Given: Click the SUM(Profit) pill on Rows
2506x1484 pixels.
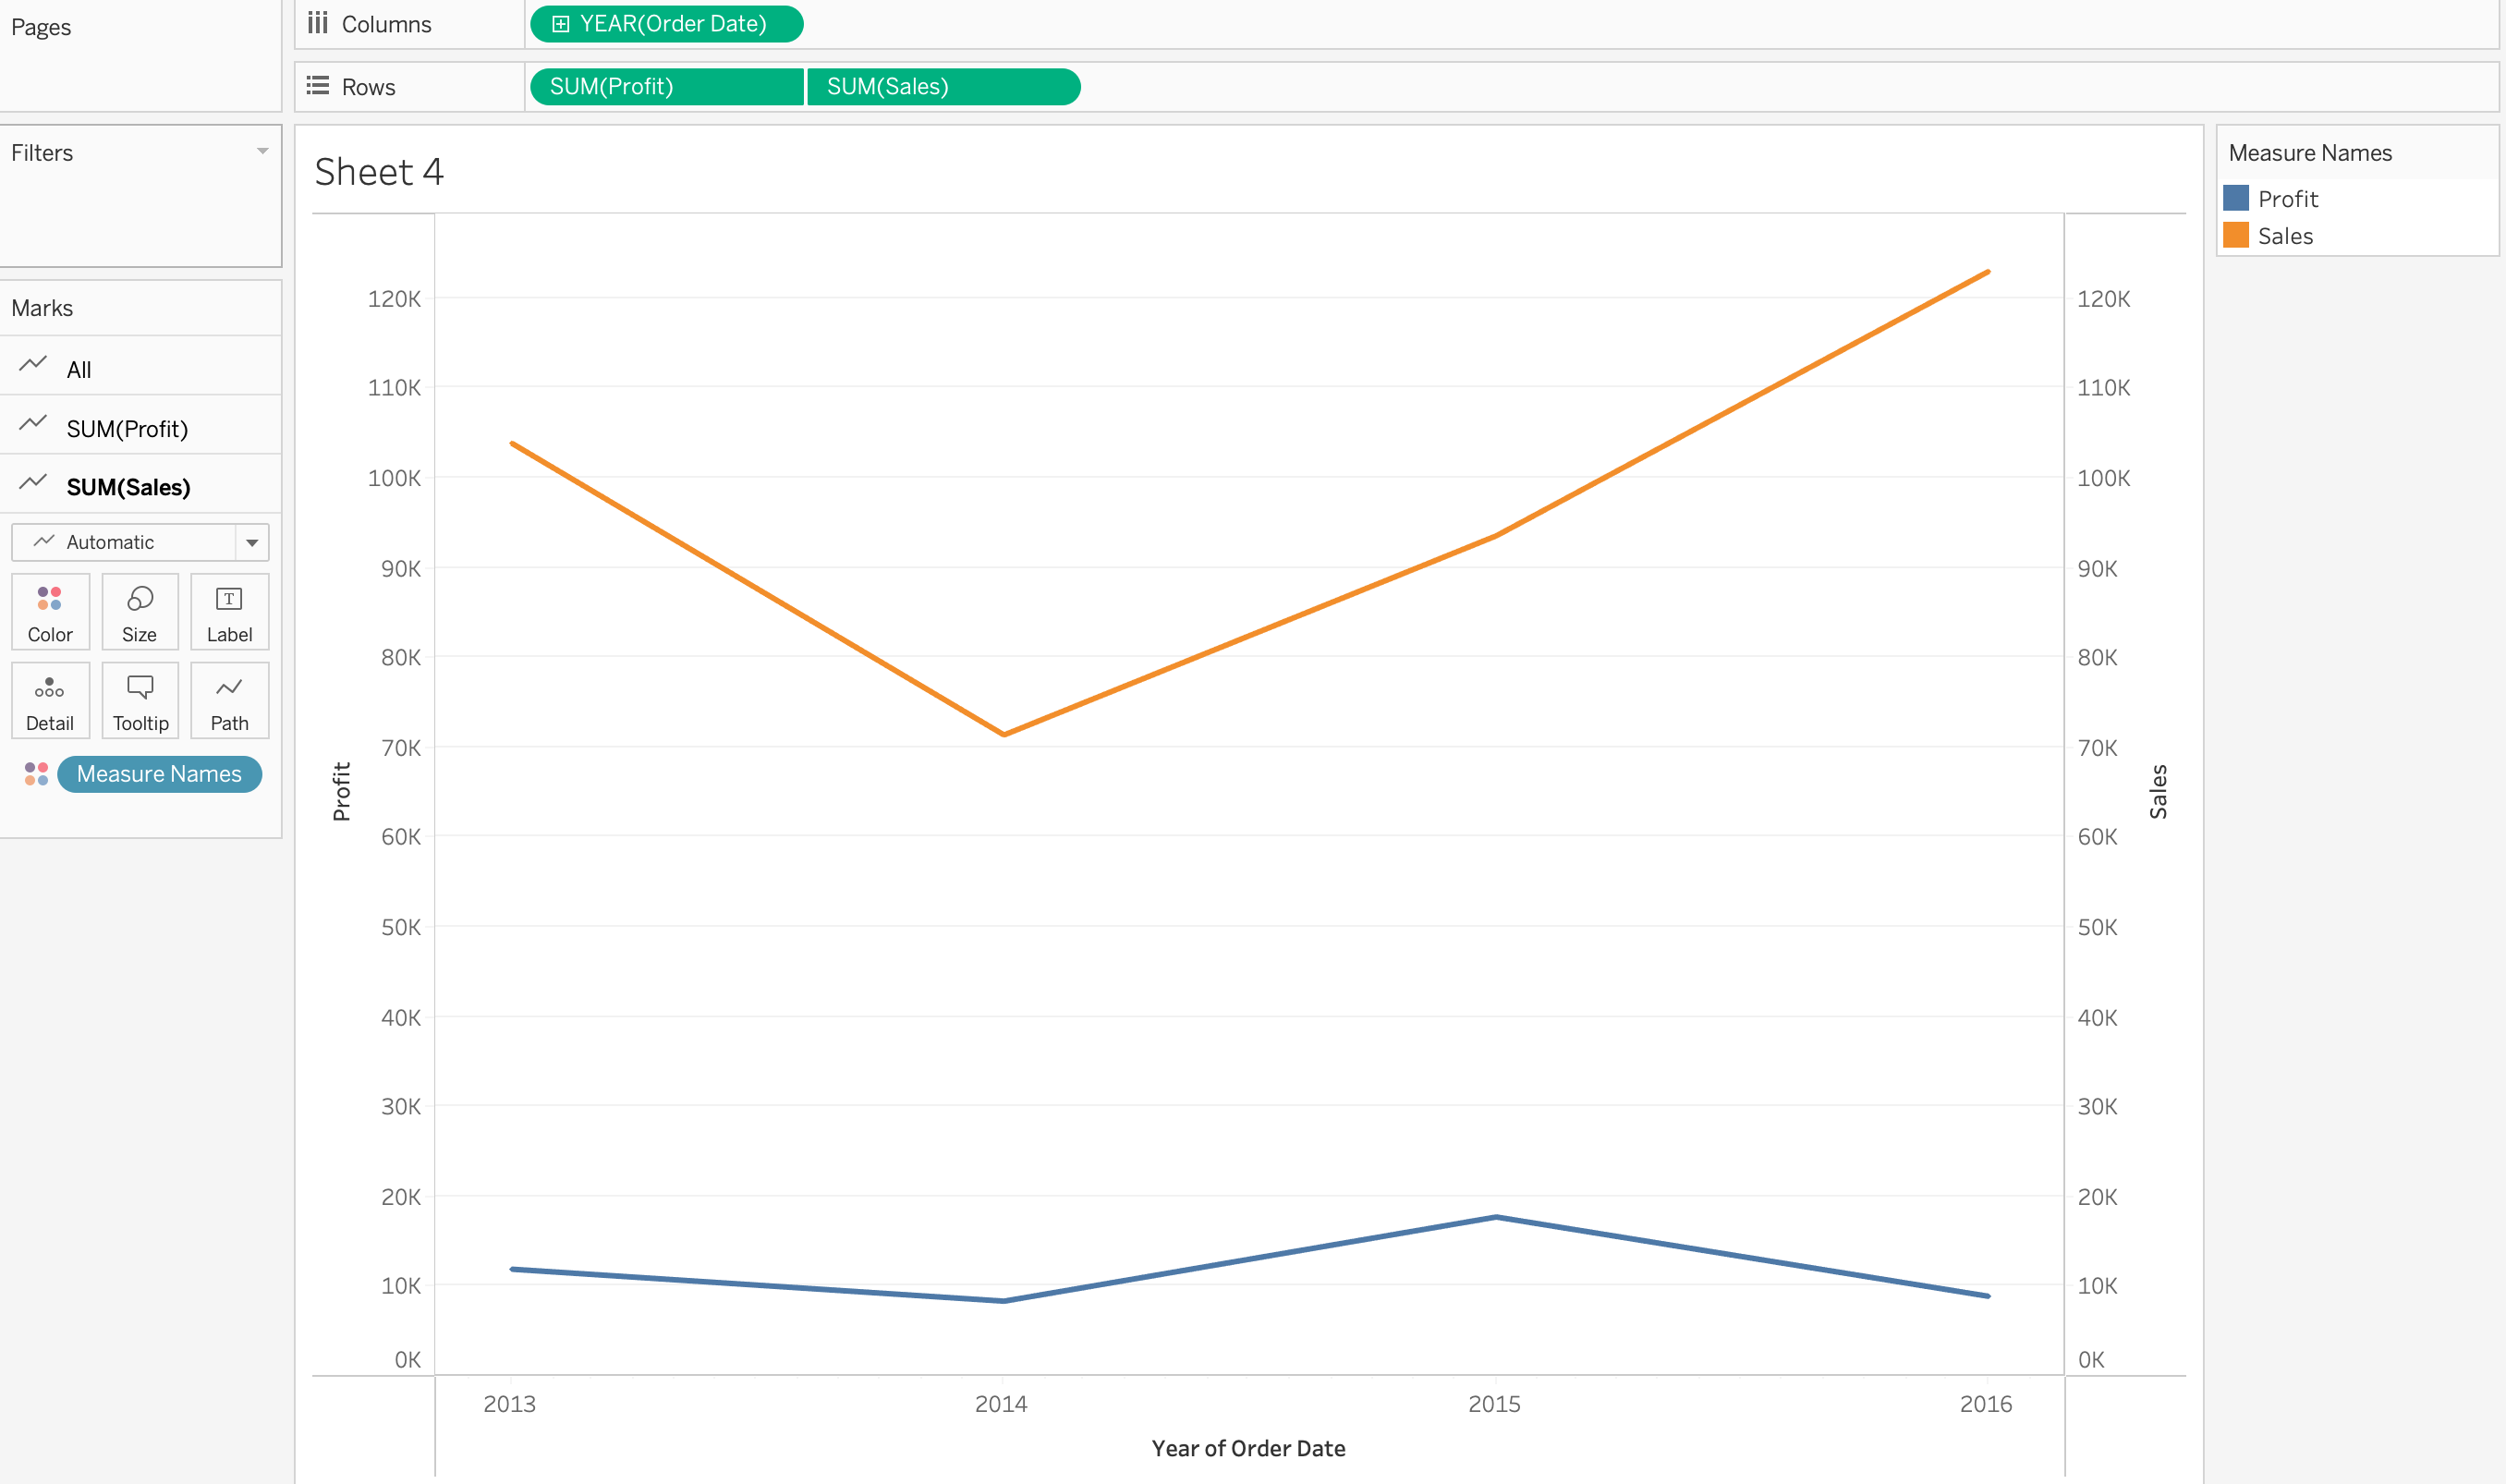Looking at the screenshot, I should pyautogui.click(x=665, y=87).
